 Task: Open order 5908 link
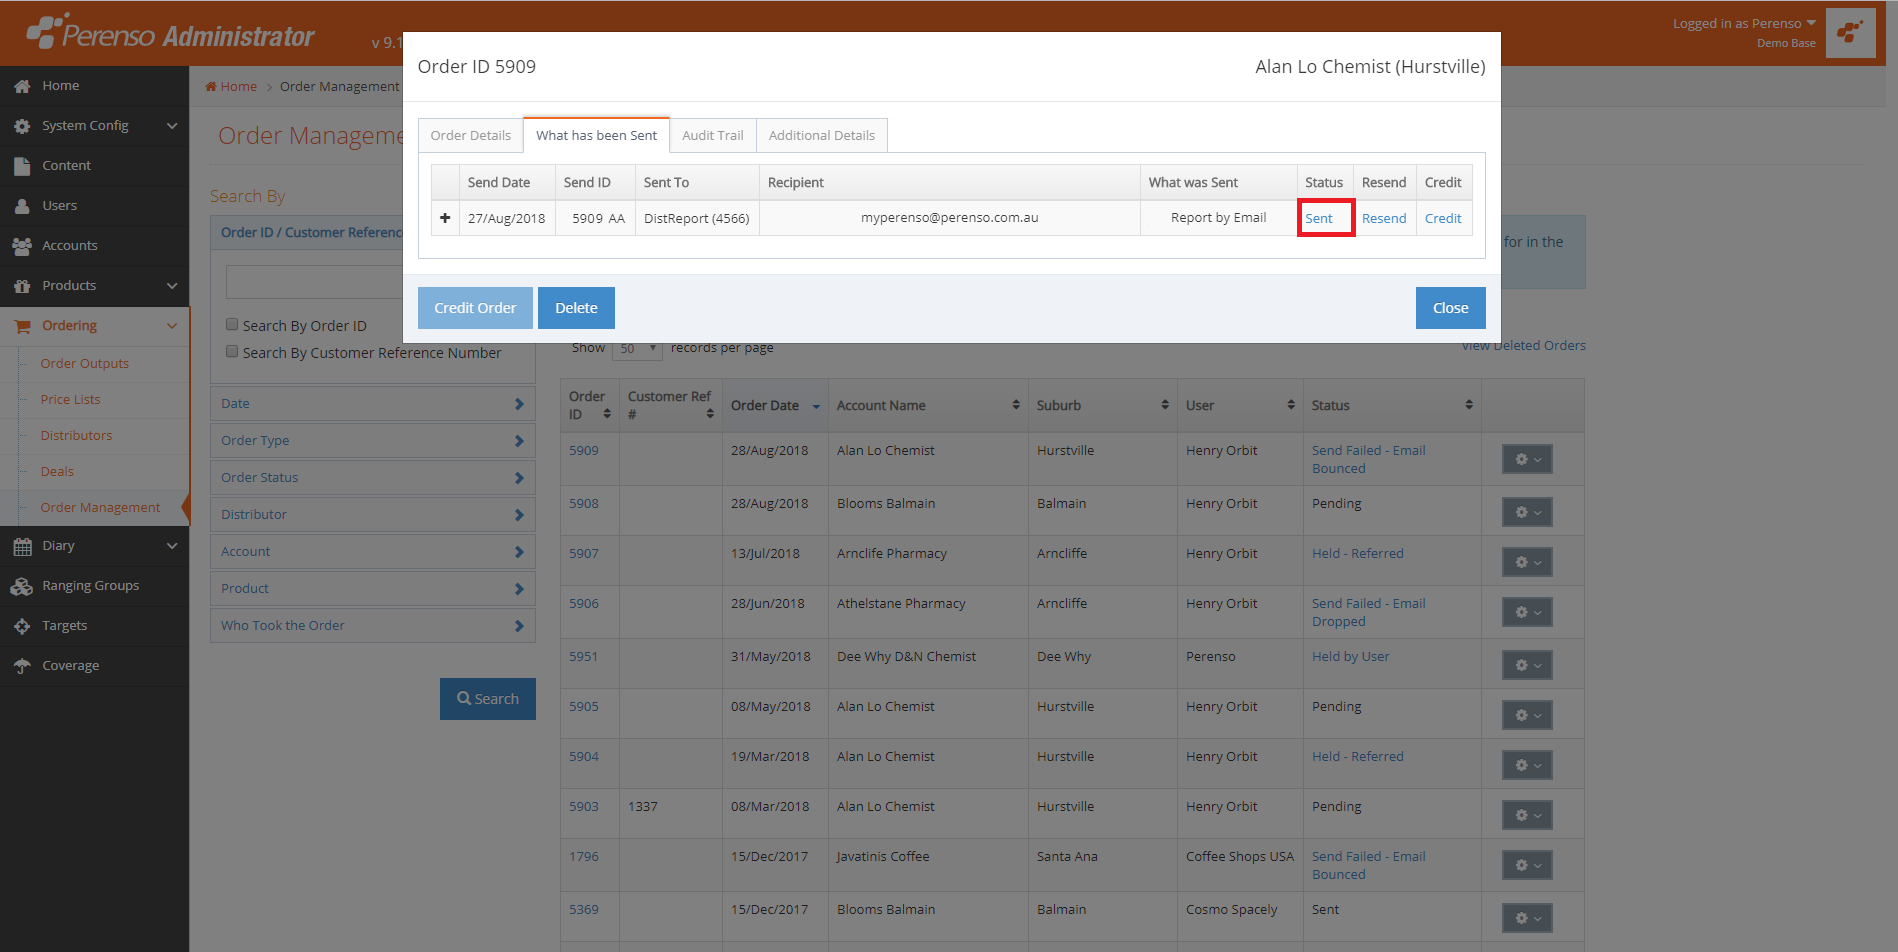tap(584, 504)
